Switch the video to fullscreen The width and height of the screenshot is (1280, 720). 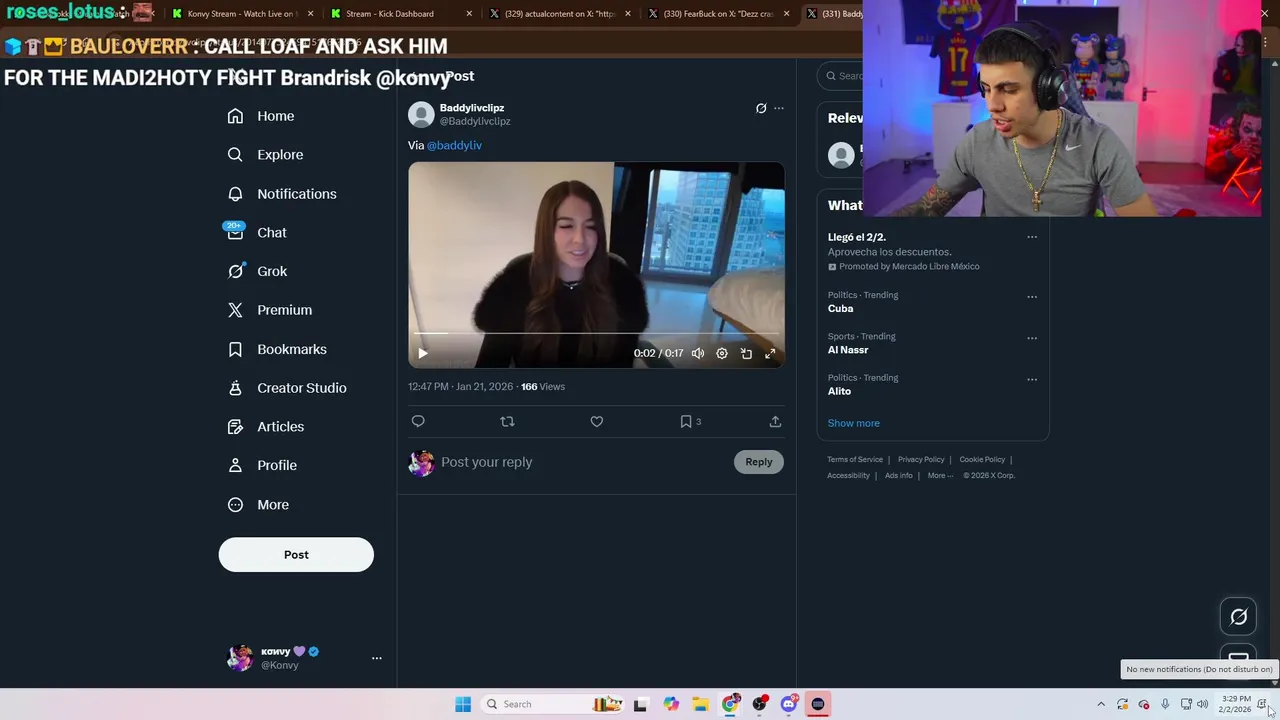(x=770, y=353)
